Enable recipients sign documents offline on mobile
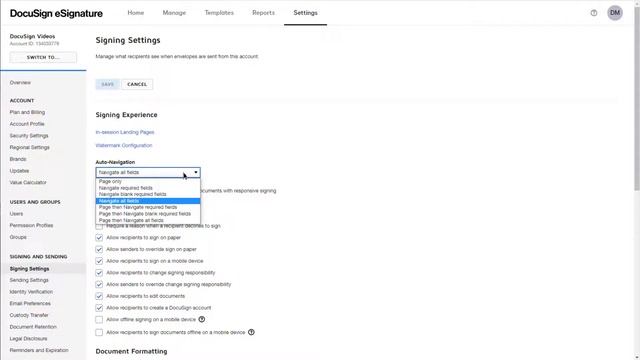The image size is (640, 360). click(99, 332)
